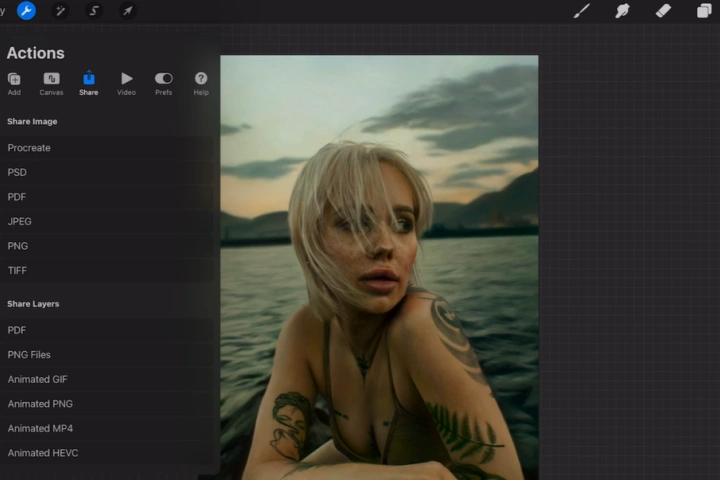Select the Eraser tool
Image resolution: width=720 pixels, height=480 pixels.
coord(663,11)
